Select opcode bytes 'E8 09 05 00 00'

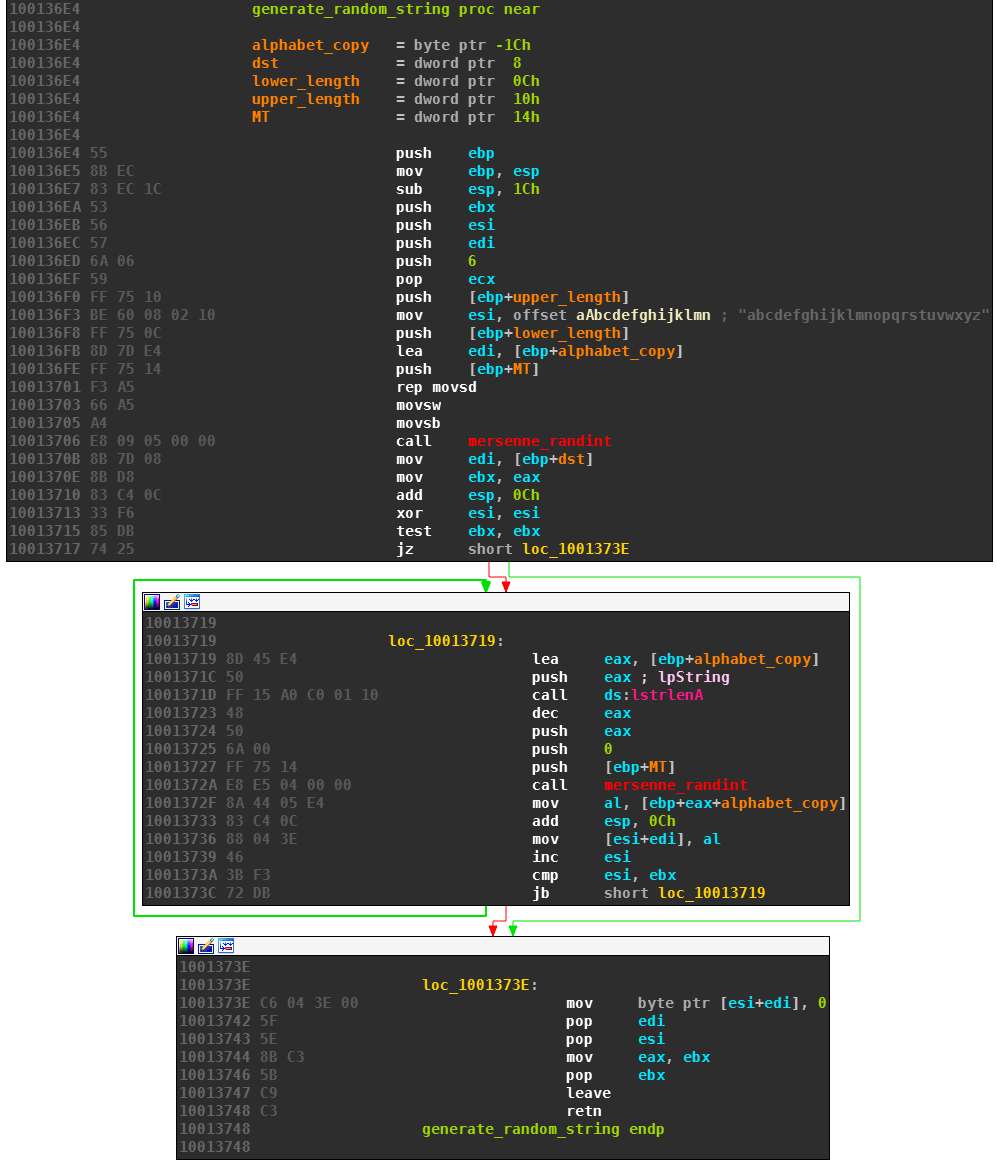click(153, 441)
